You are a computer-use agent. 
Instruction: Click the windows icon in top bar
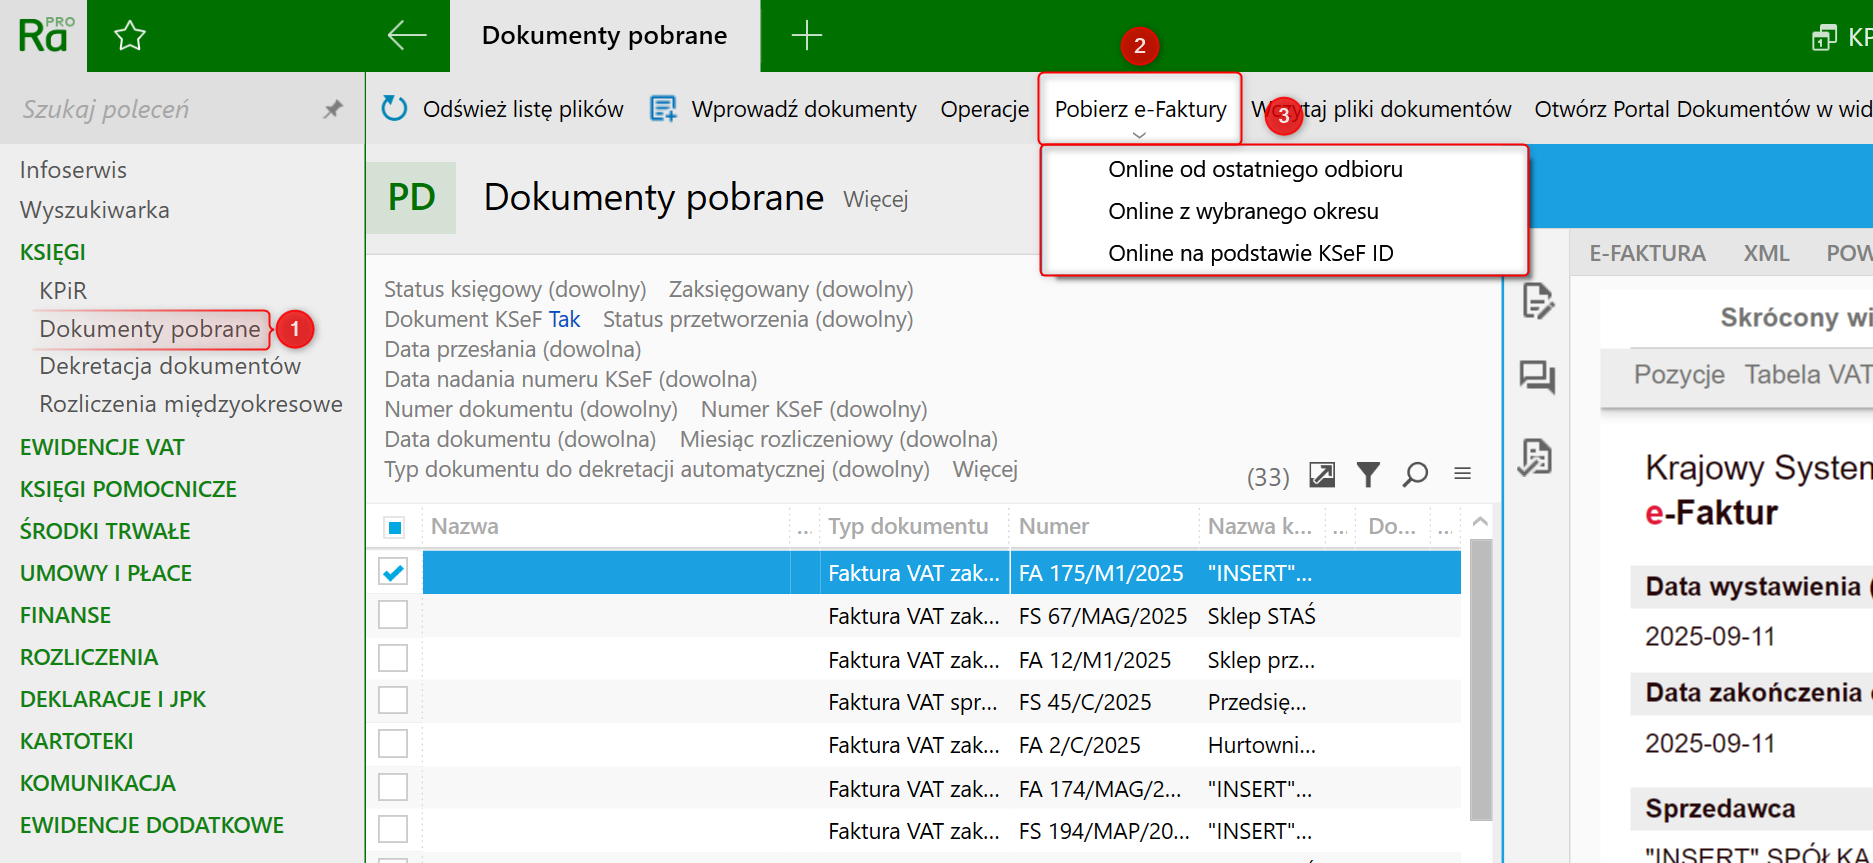(1824, 38)
